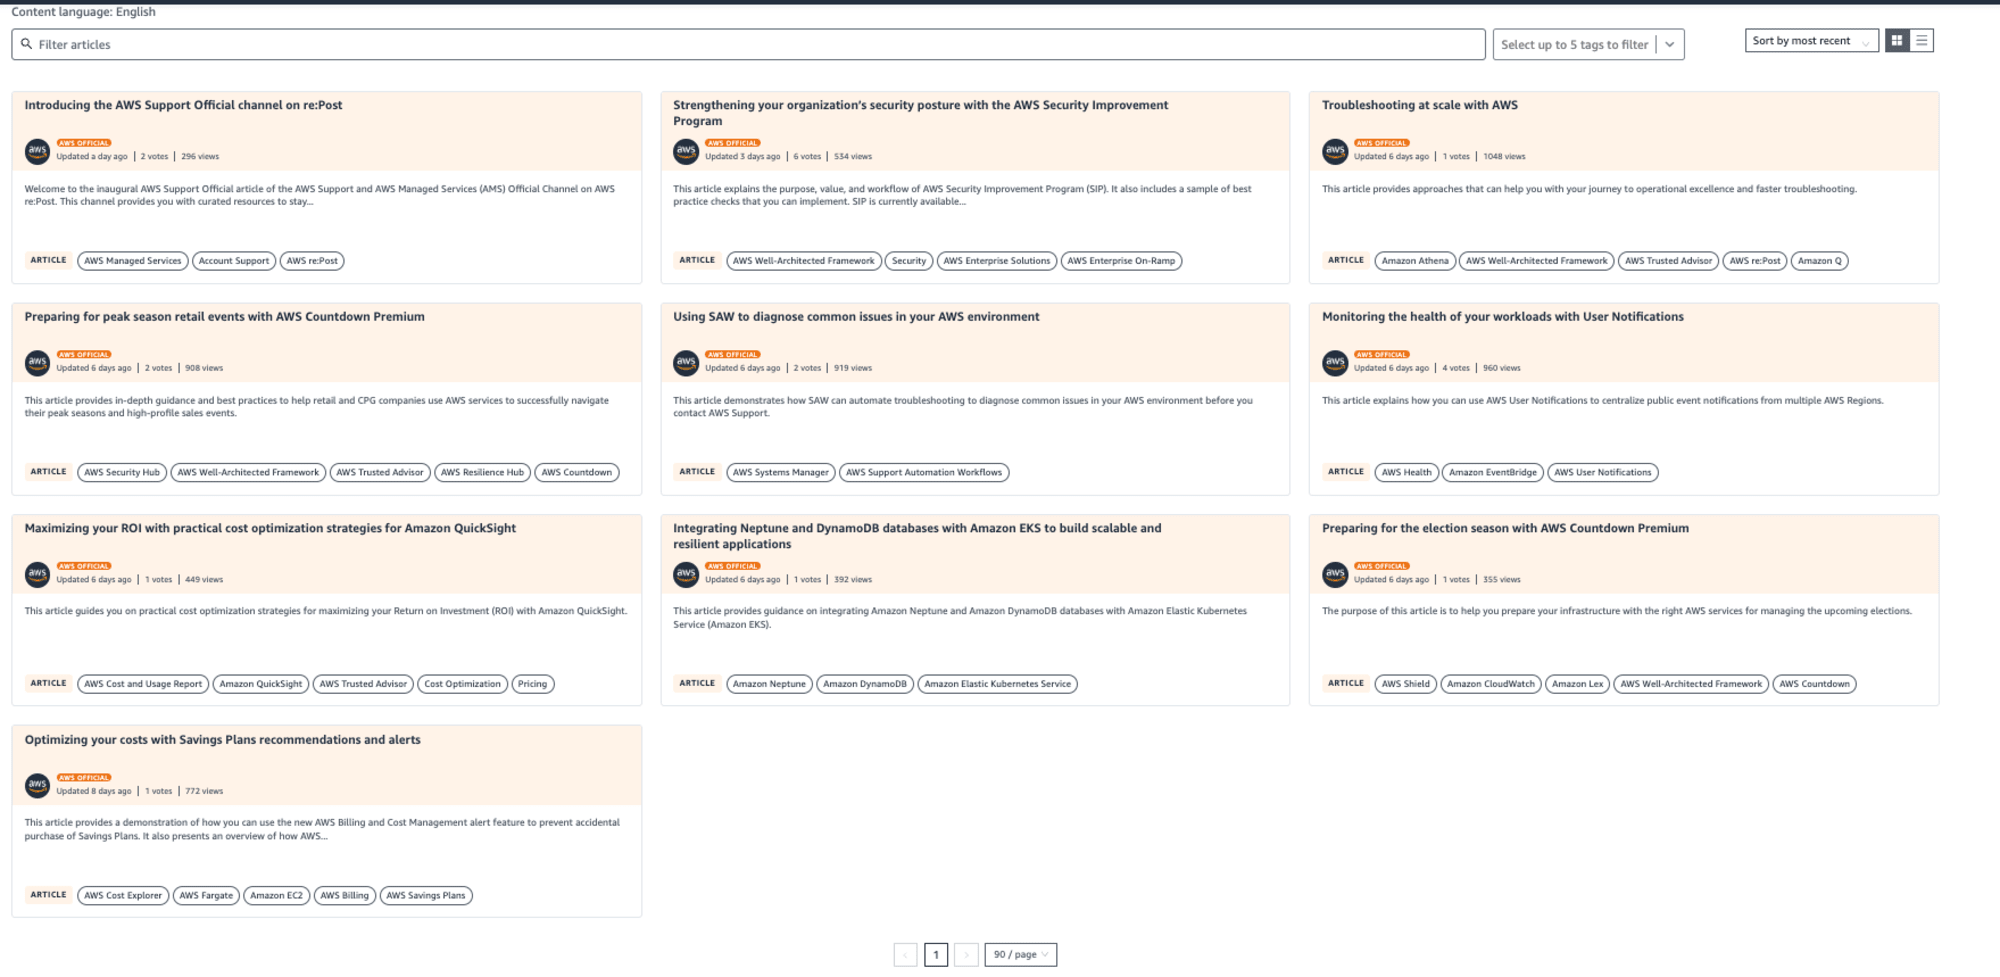
Task: Select the 'Security' tag
Action: pos(909,261)
